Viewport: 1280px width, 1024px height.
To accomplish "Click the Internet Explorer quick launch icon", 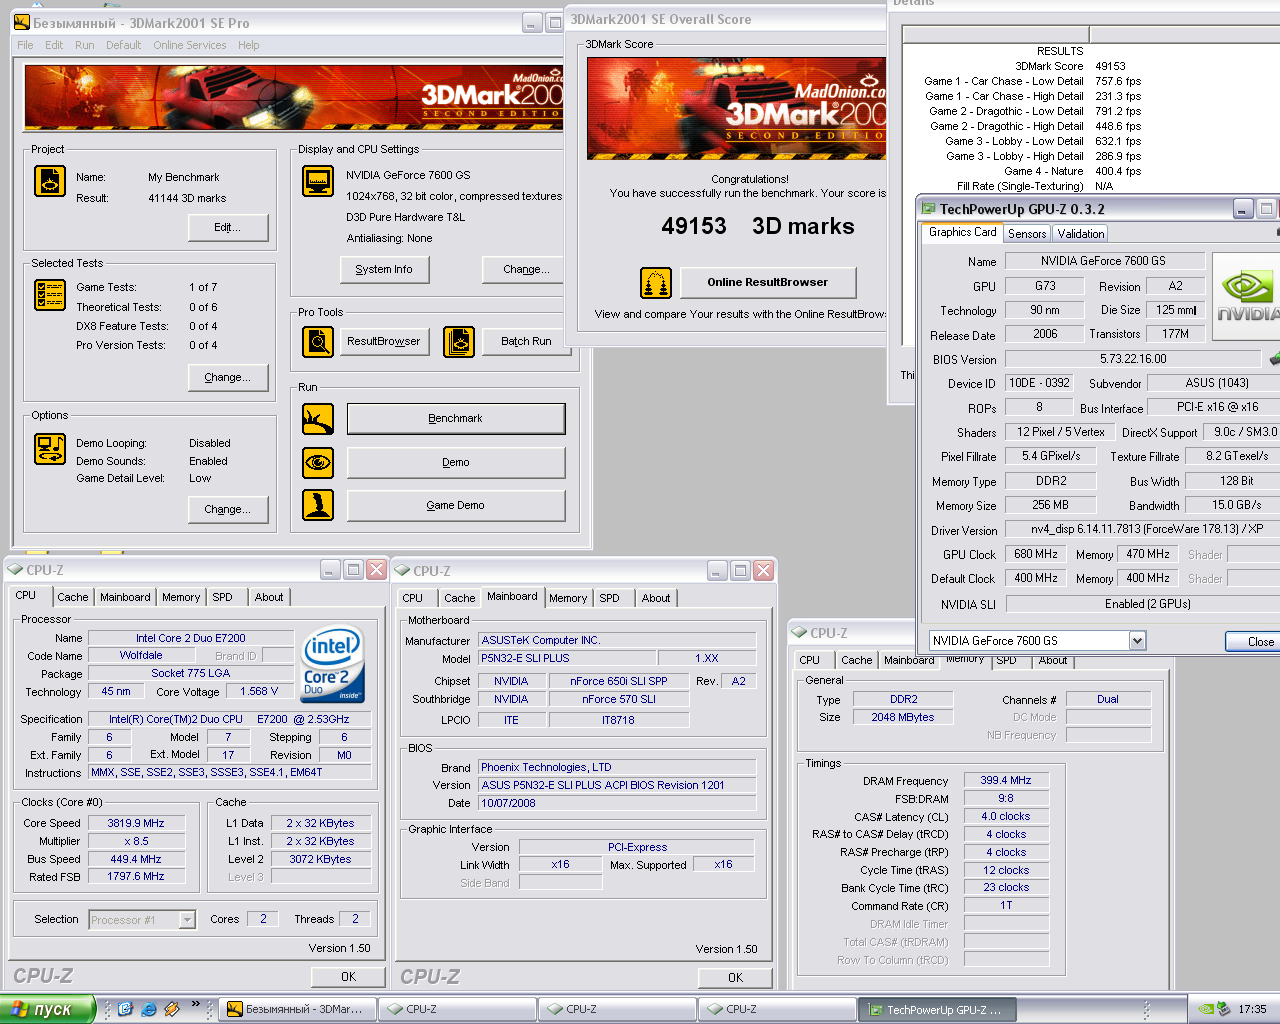I will [x=148, y=1009].
